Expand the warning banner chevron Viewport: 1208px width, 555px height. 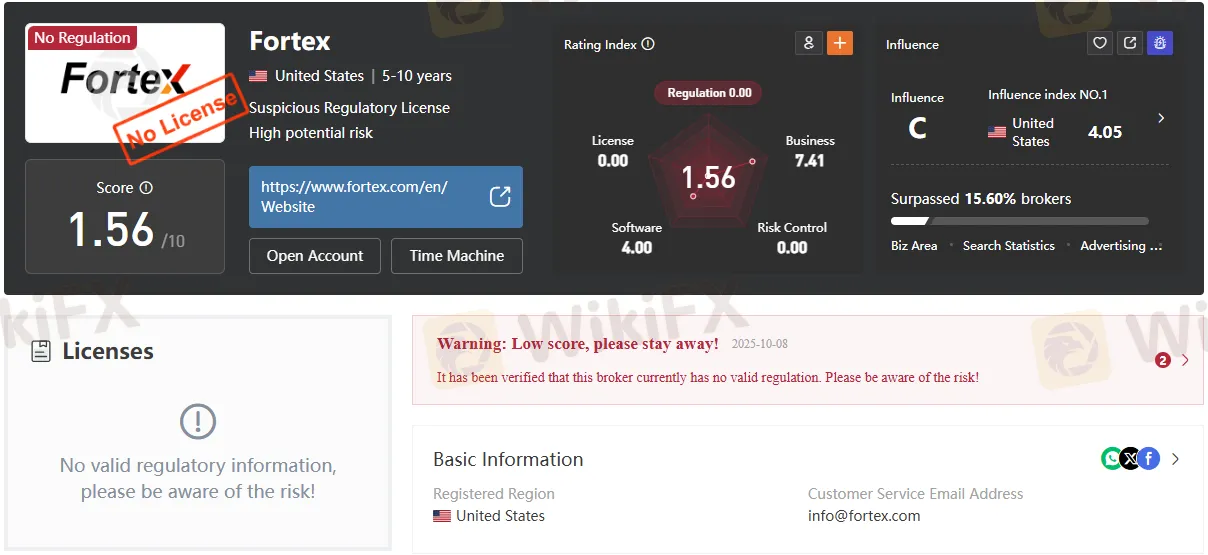click(1185, 360)
